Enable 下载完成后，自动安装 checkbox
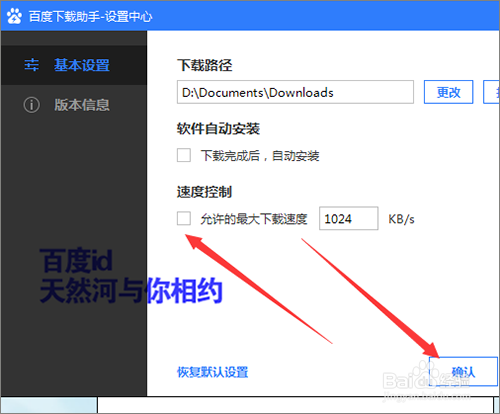This screenshot has height=414, width=500. coord(184,155)
